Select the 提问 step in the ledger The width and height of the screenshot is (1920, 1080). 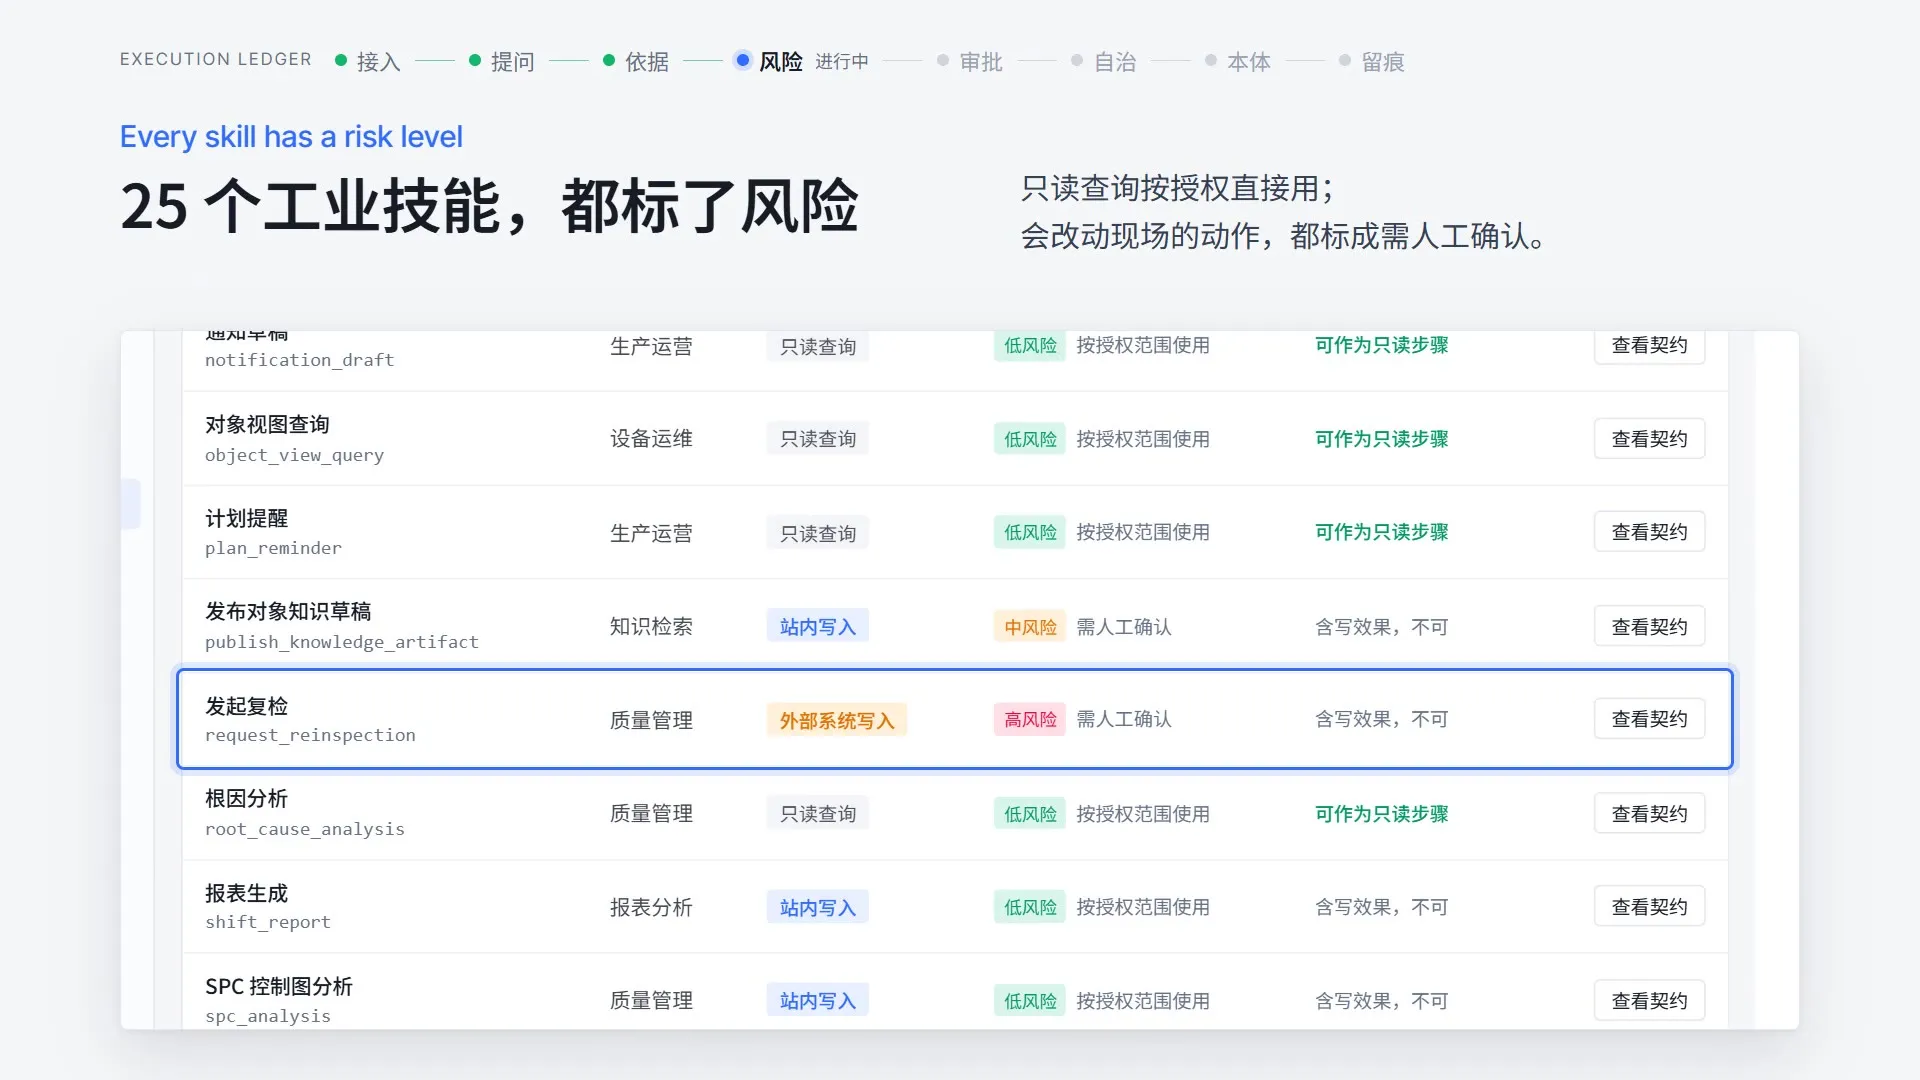tap(502, 61)
